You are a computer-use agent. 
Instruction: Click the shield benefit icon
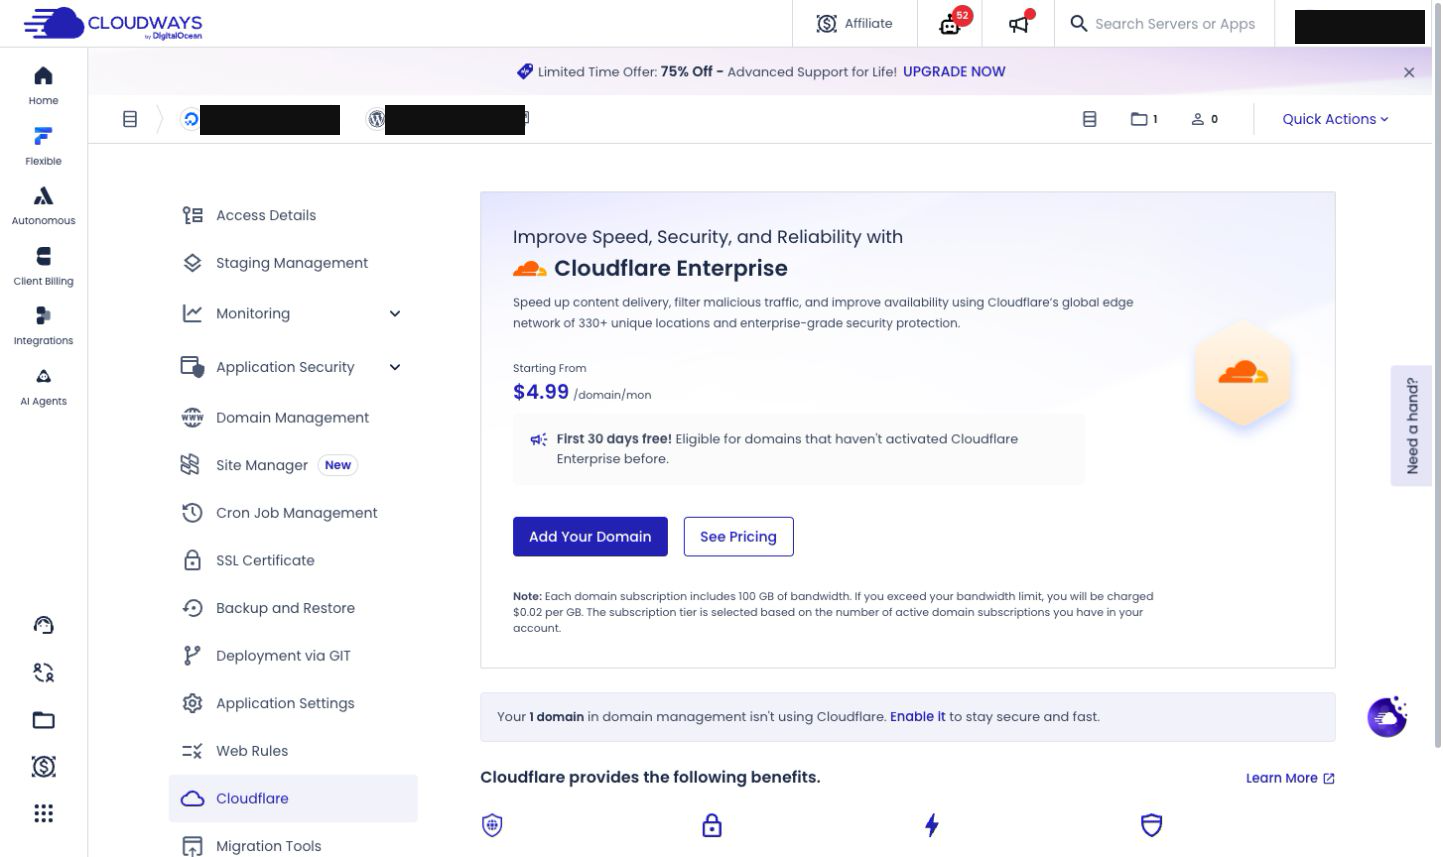coord(1152,825)
